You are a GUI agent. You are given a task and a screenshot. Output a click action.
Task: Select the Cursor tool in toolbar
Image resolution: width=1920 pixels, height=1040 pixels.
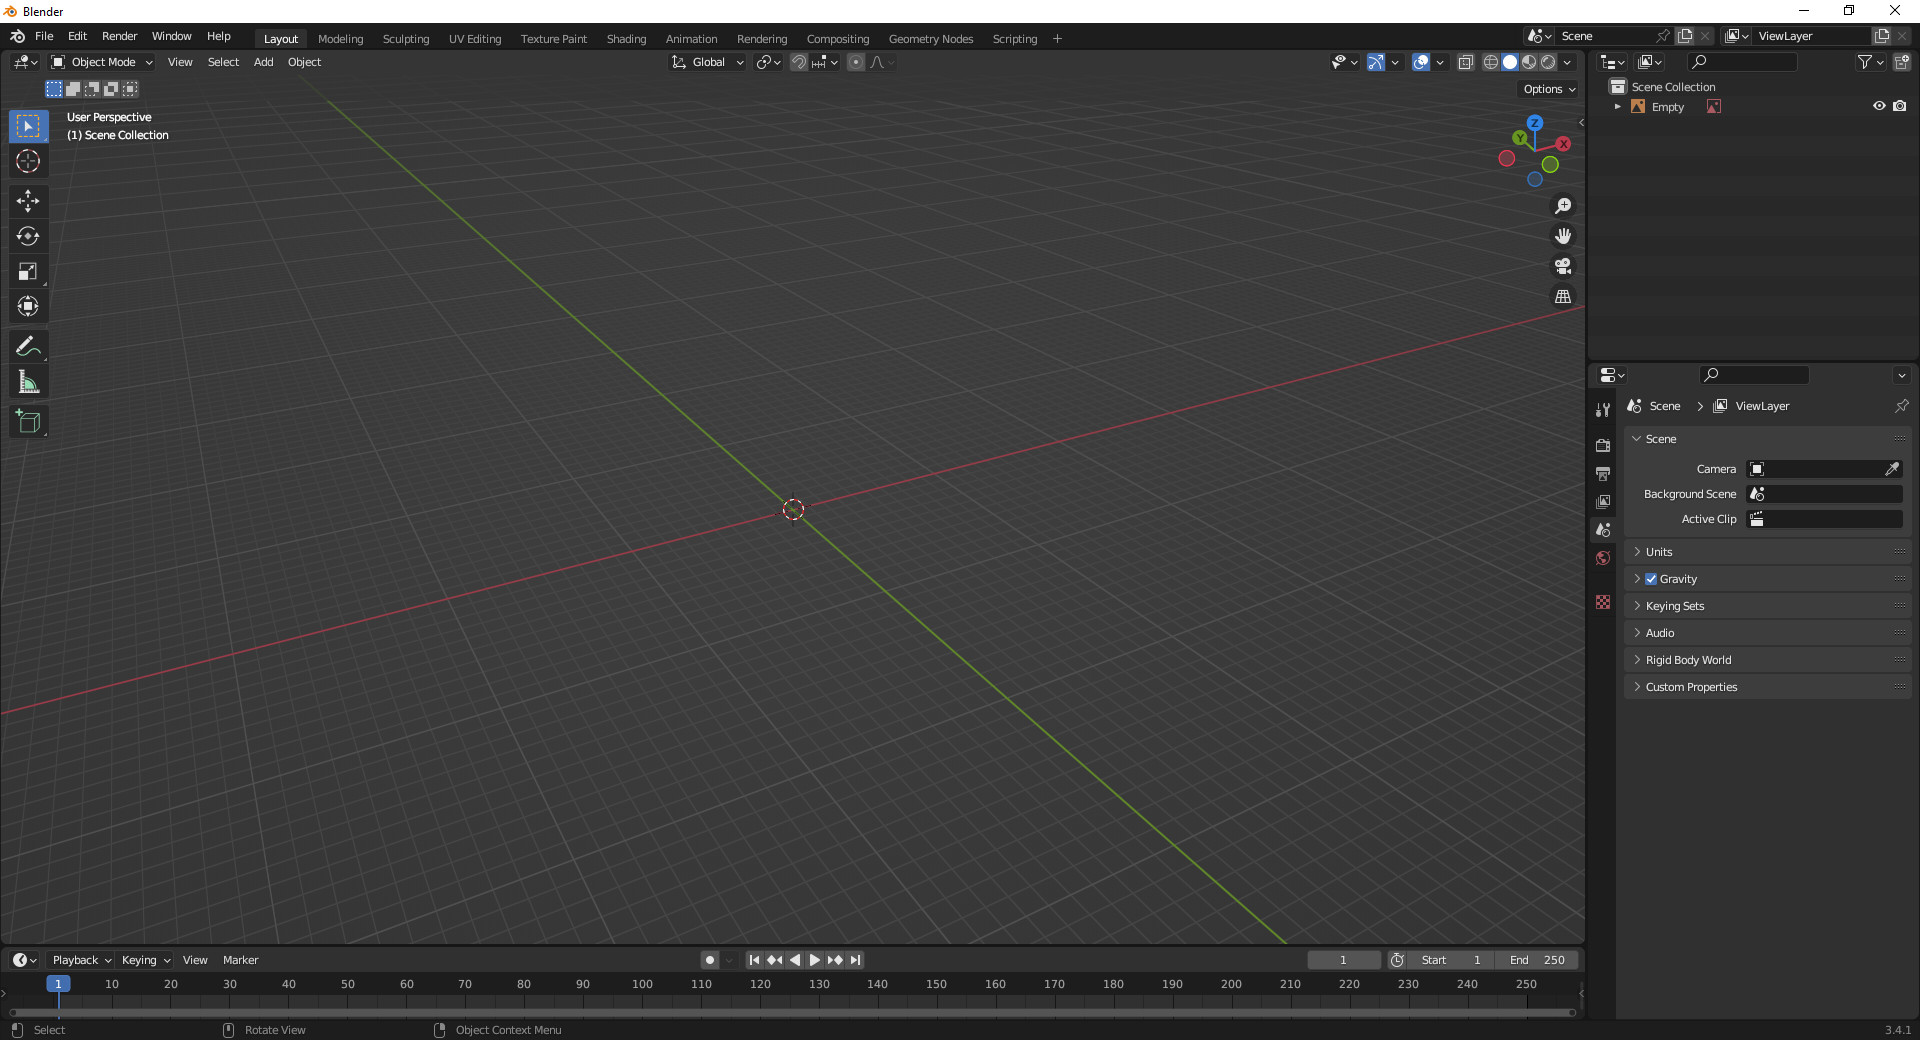click(x=28, y=161)
